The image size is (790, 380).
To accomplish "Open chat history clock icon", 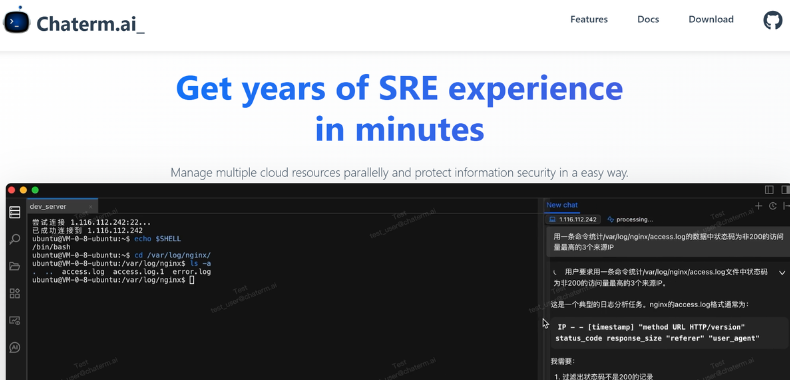I will (x=772, y=206).
